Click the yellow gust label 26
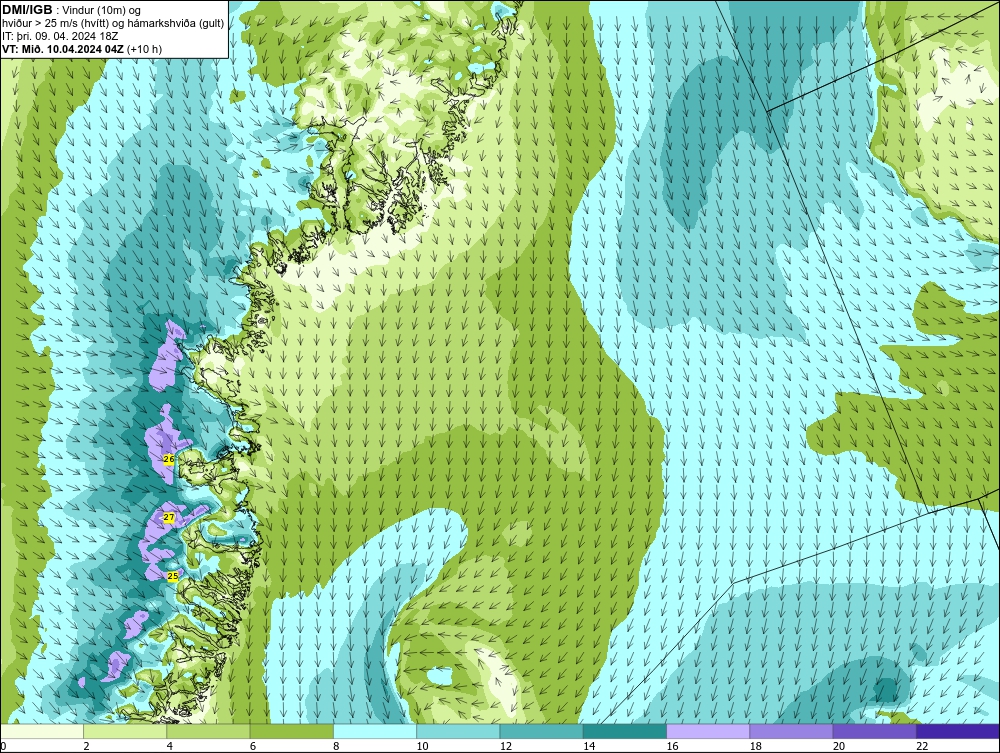The image size is (1000, 753). (169, 459)
